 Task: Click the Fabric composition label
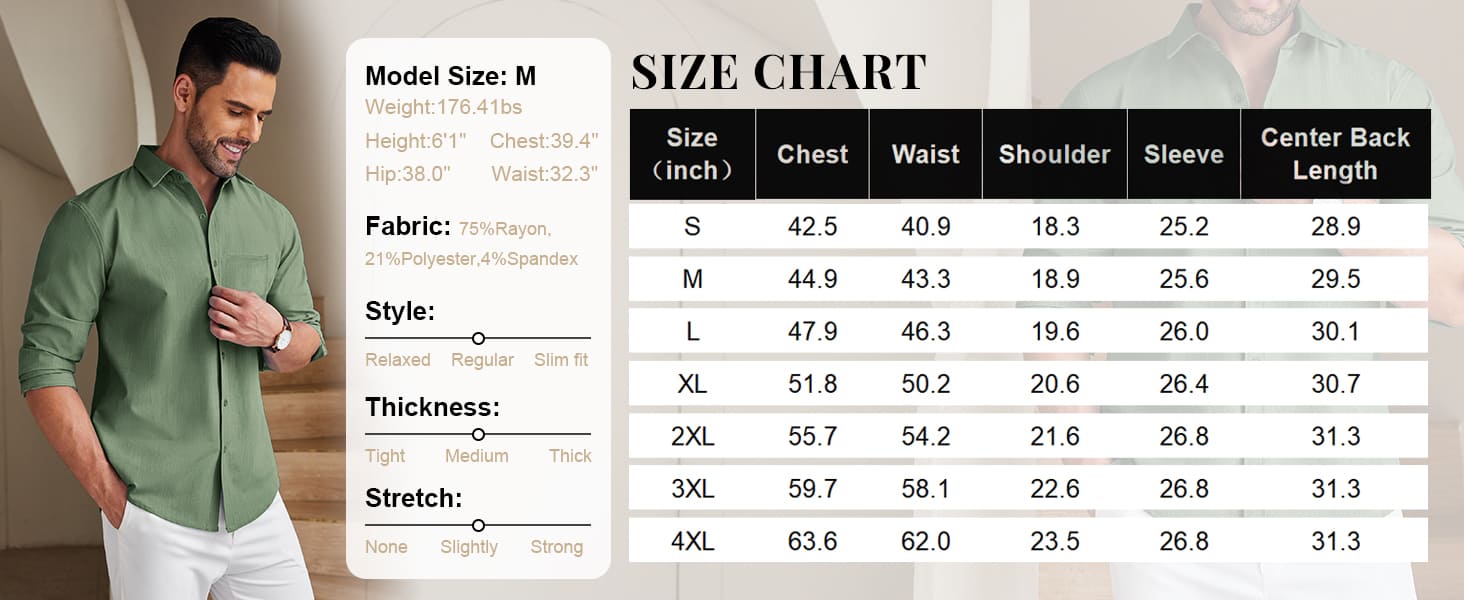tap(408, 226)
